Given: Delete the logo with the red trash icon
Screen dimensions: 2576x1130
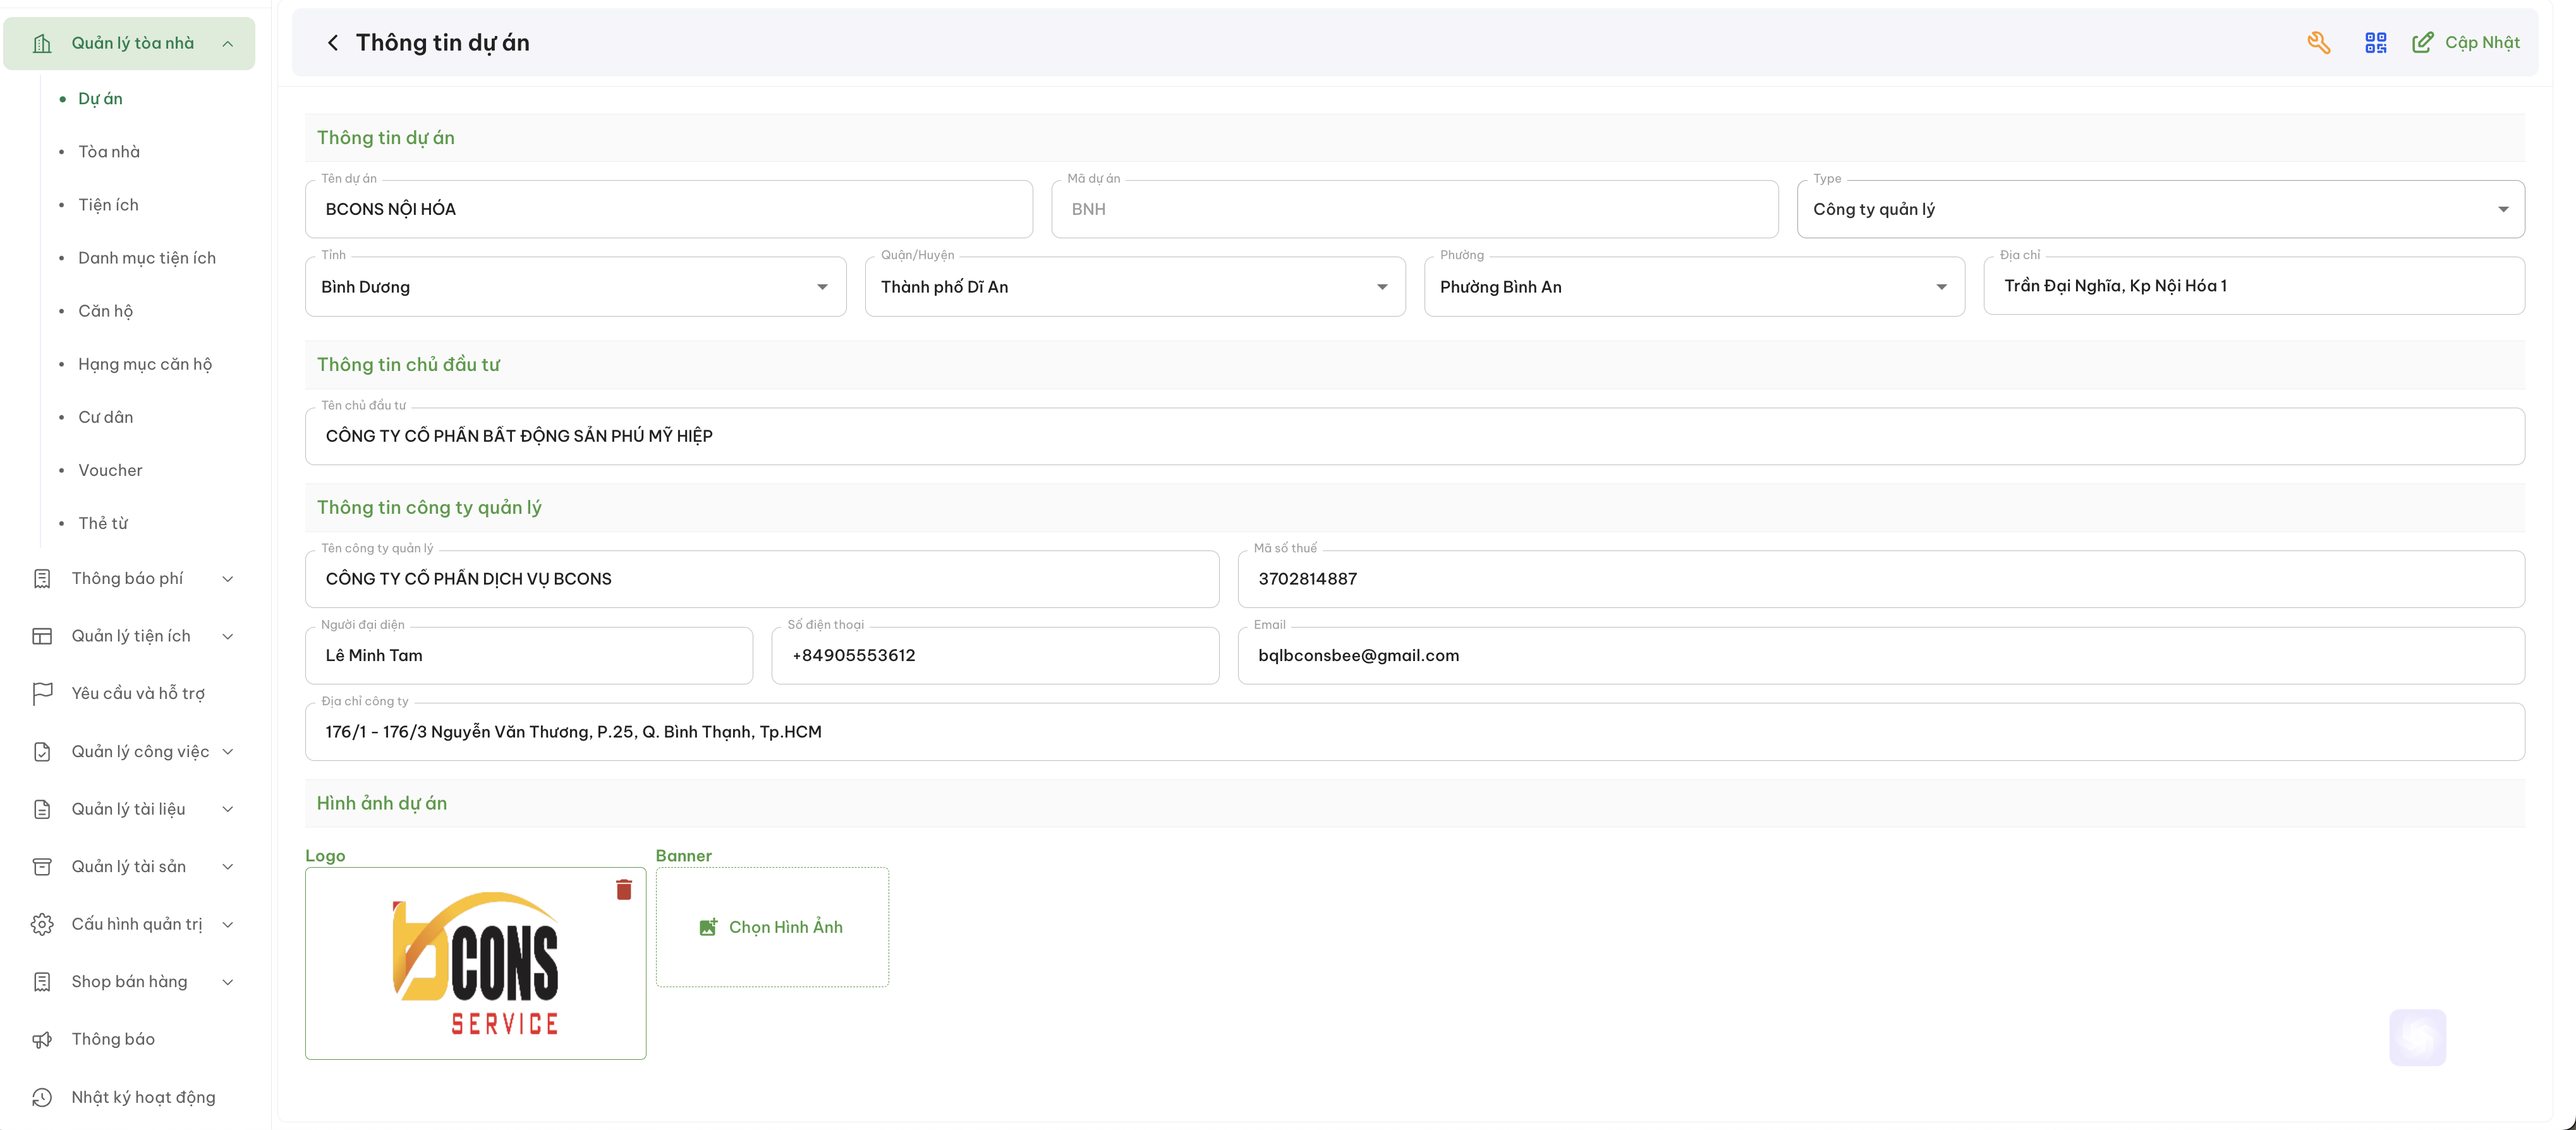Looking at the screenshot, I should coord(624,889).
